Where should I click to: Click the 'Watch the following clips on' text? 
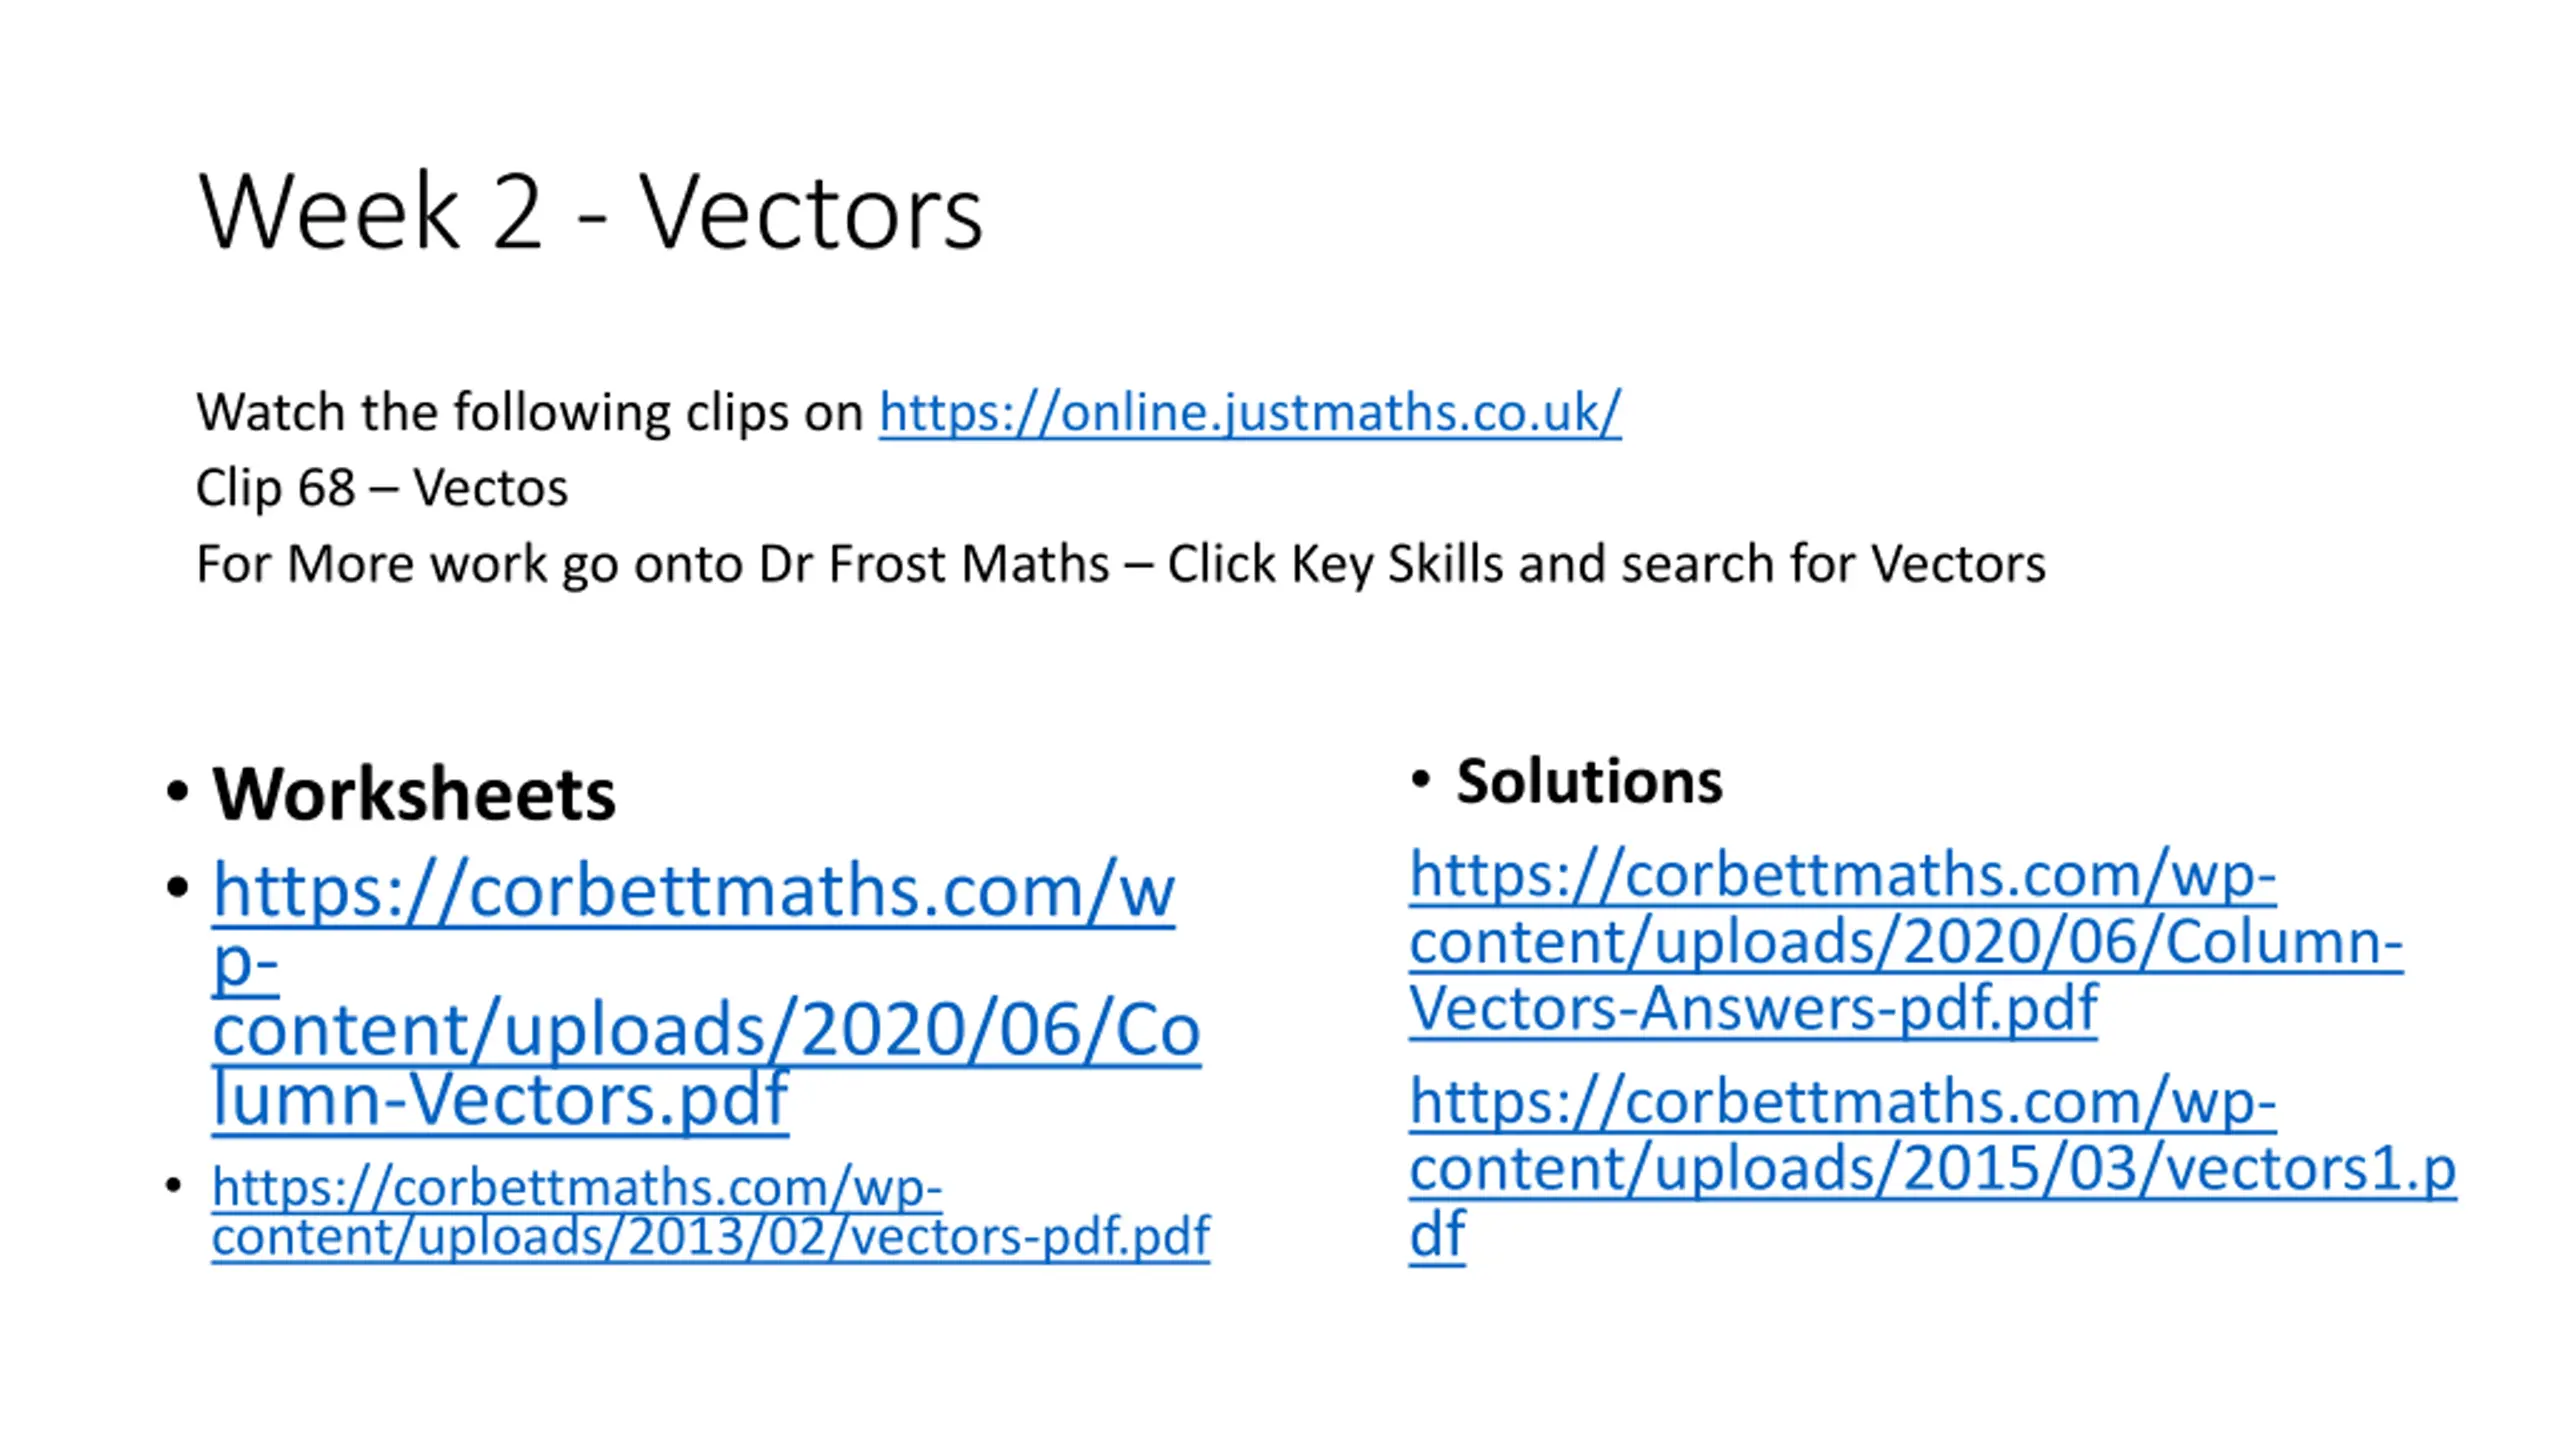click(530, 412)
